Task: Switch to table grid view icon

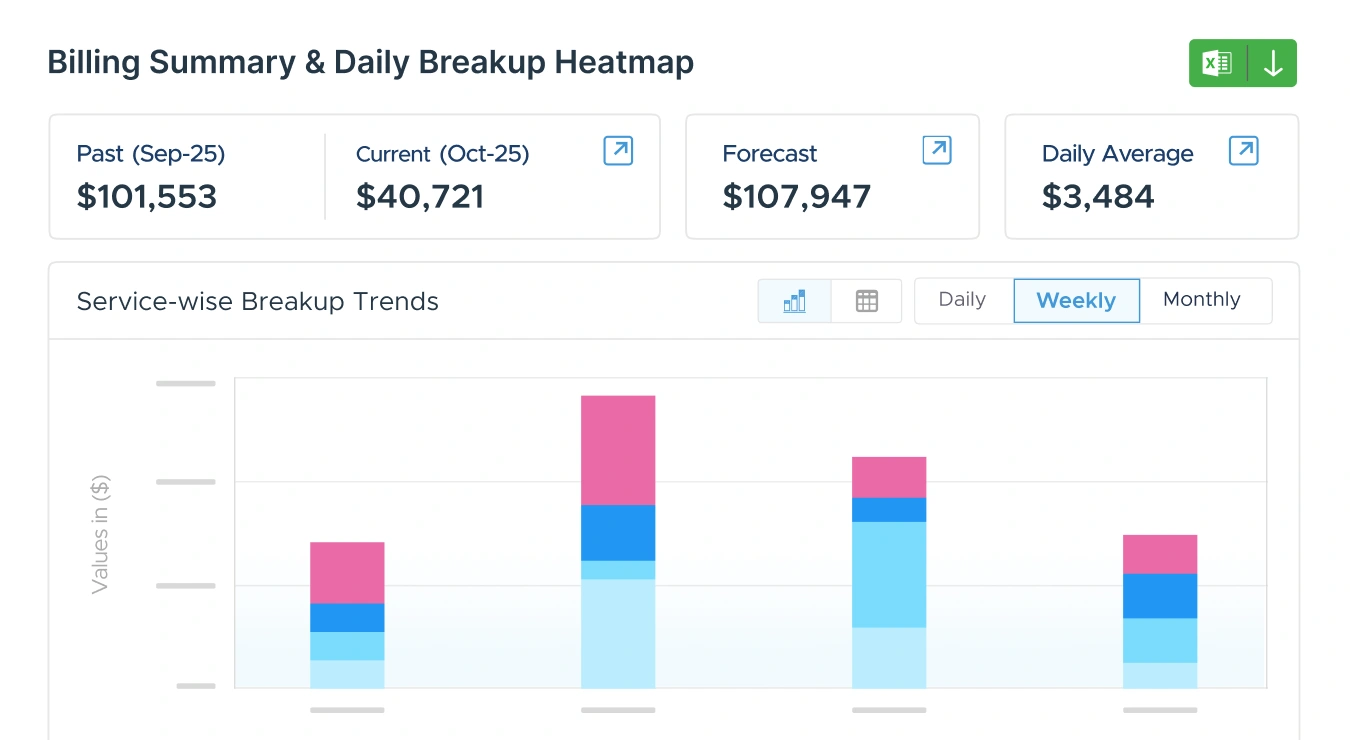Action: click(x=867, y=301)
